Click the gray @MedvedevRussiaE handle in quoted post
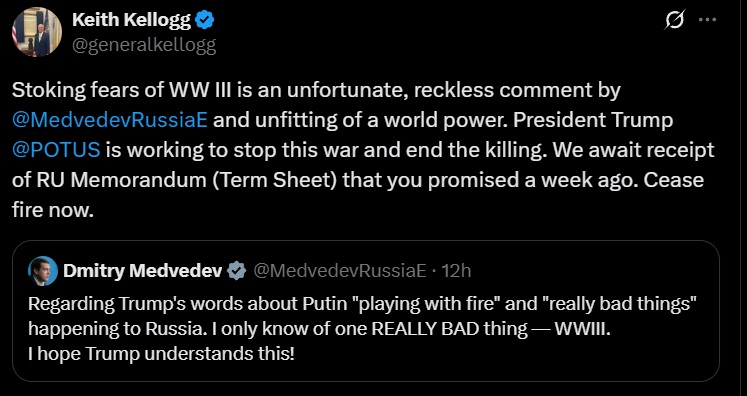The image size is (747, 396). tap(340, 271)
